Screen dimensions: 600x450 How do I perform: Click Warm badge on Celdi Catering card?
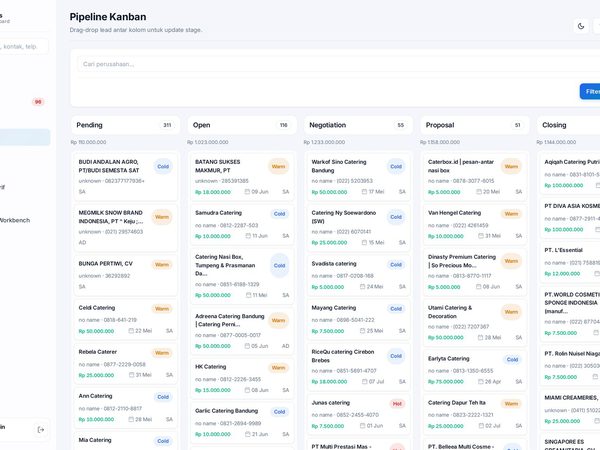(162, 309)
